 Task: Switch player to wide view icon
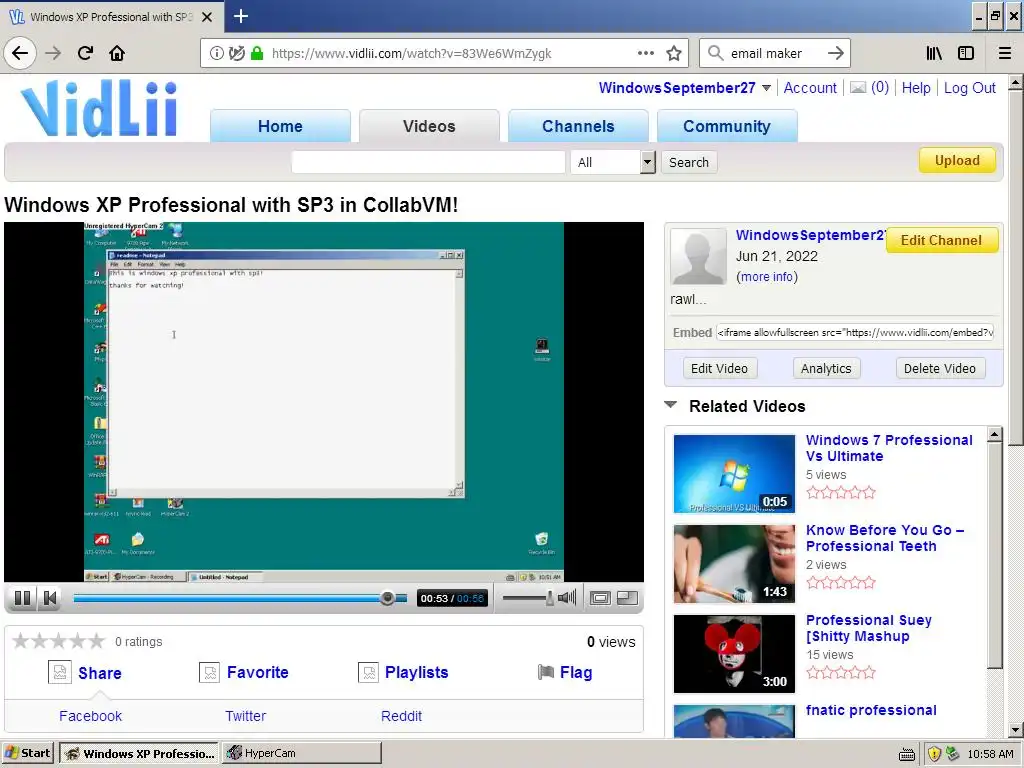click(600, 598)
